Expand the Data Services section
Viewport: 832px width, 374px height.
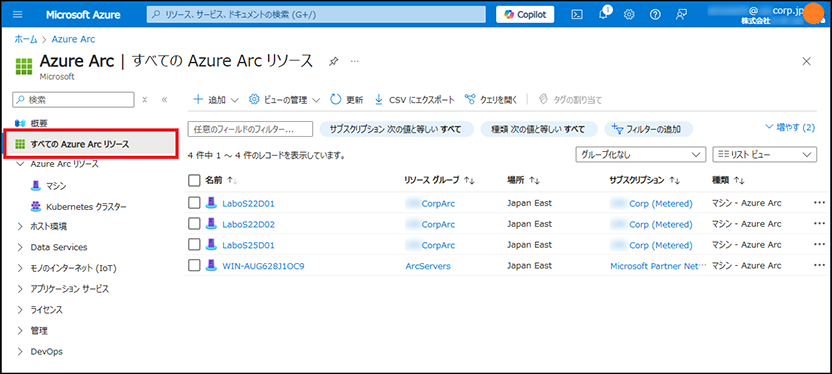click(20, 247)
